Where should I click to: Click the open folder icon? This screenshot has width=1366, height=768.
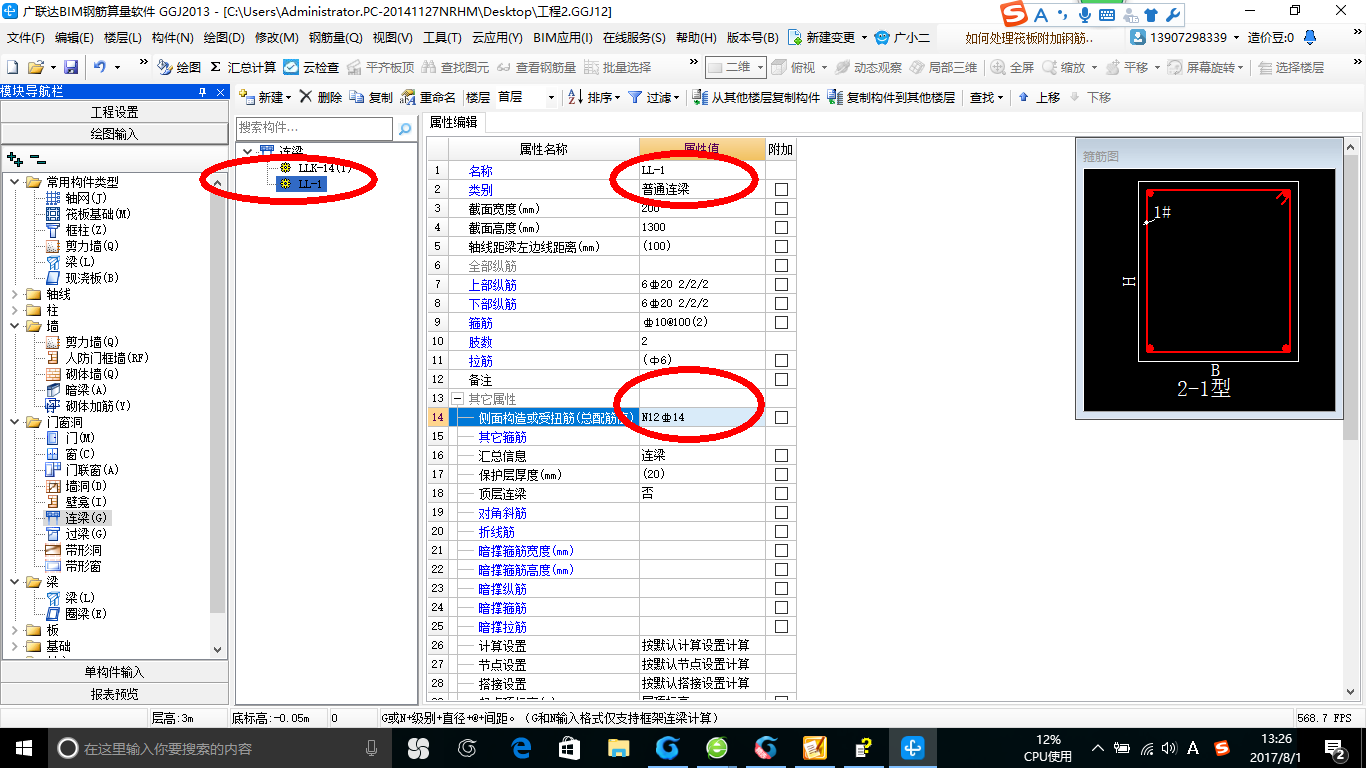coord(35,67)
